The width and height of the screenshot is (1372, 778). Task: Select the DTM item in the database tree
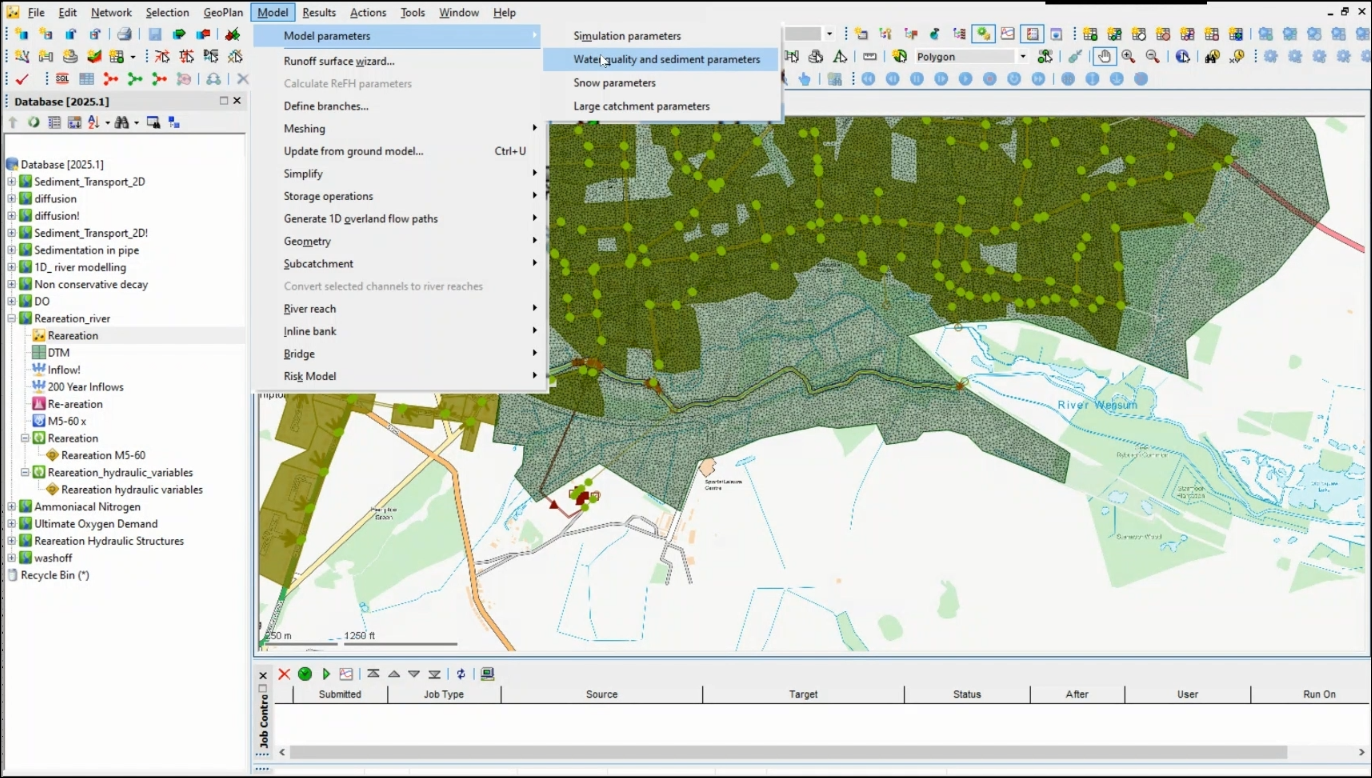coord(59,352)
